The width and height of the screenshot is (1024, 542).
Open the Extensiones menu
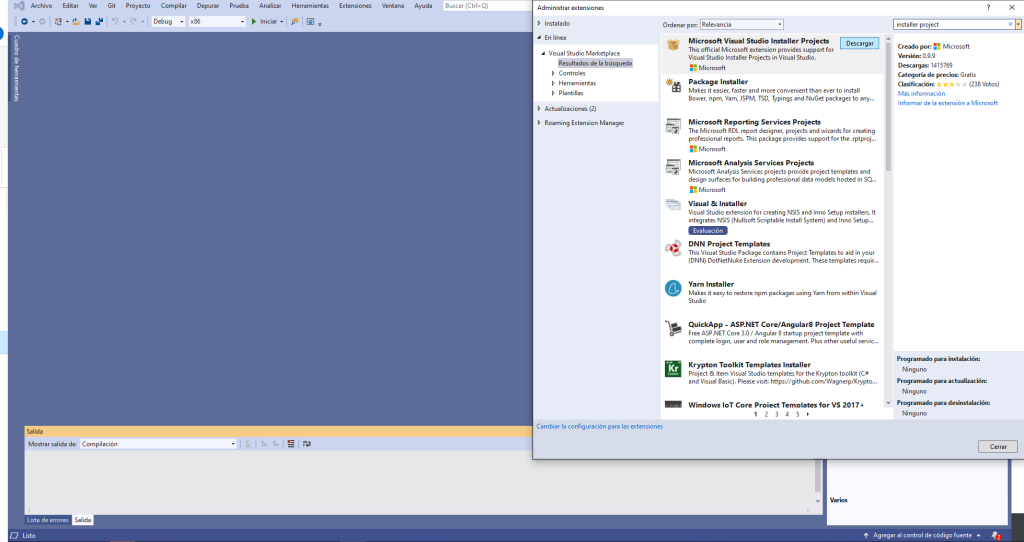(x=355, y=6)
